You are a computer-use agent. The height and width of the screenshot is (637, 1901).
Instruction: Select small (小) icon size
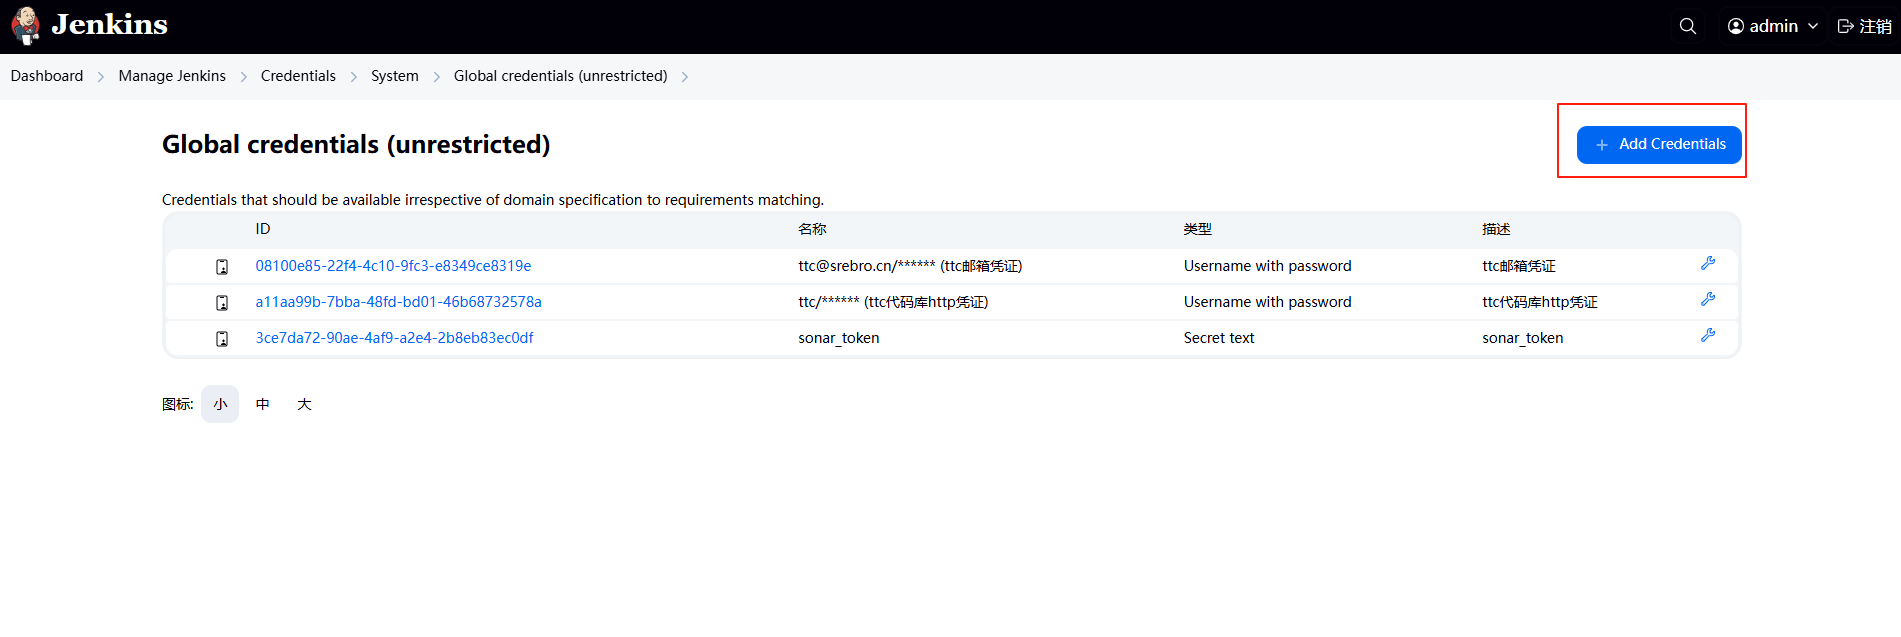tap(220, 404)
